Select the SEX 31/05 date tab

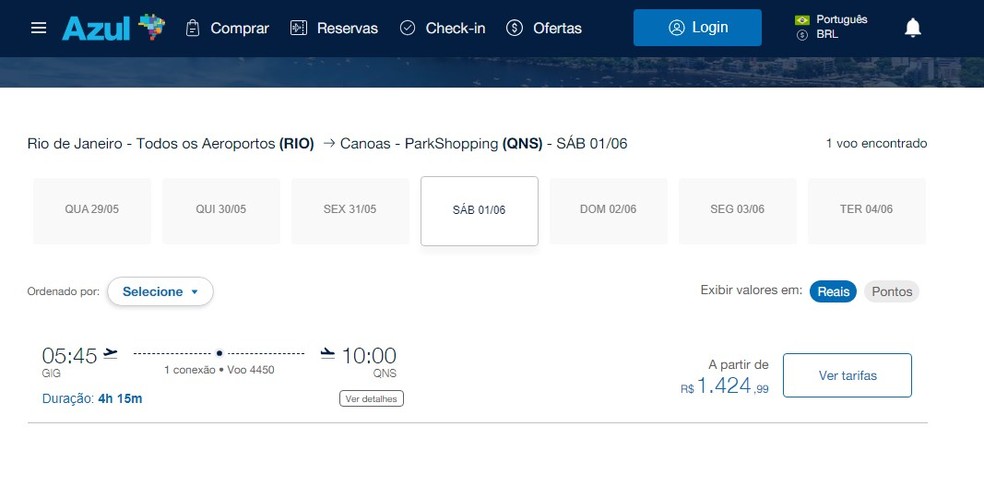point(350,210)
